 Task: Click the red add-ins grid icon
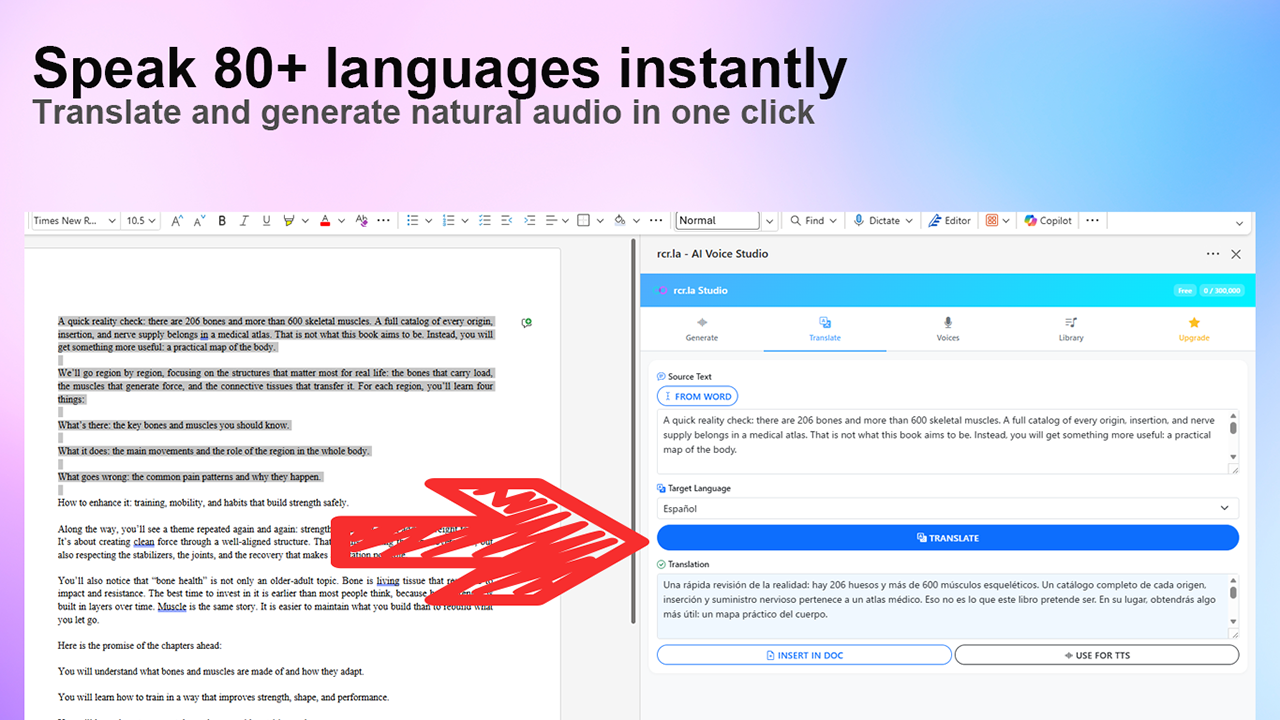(x=992, y=221)
